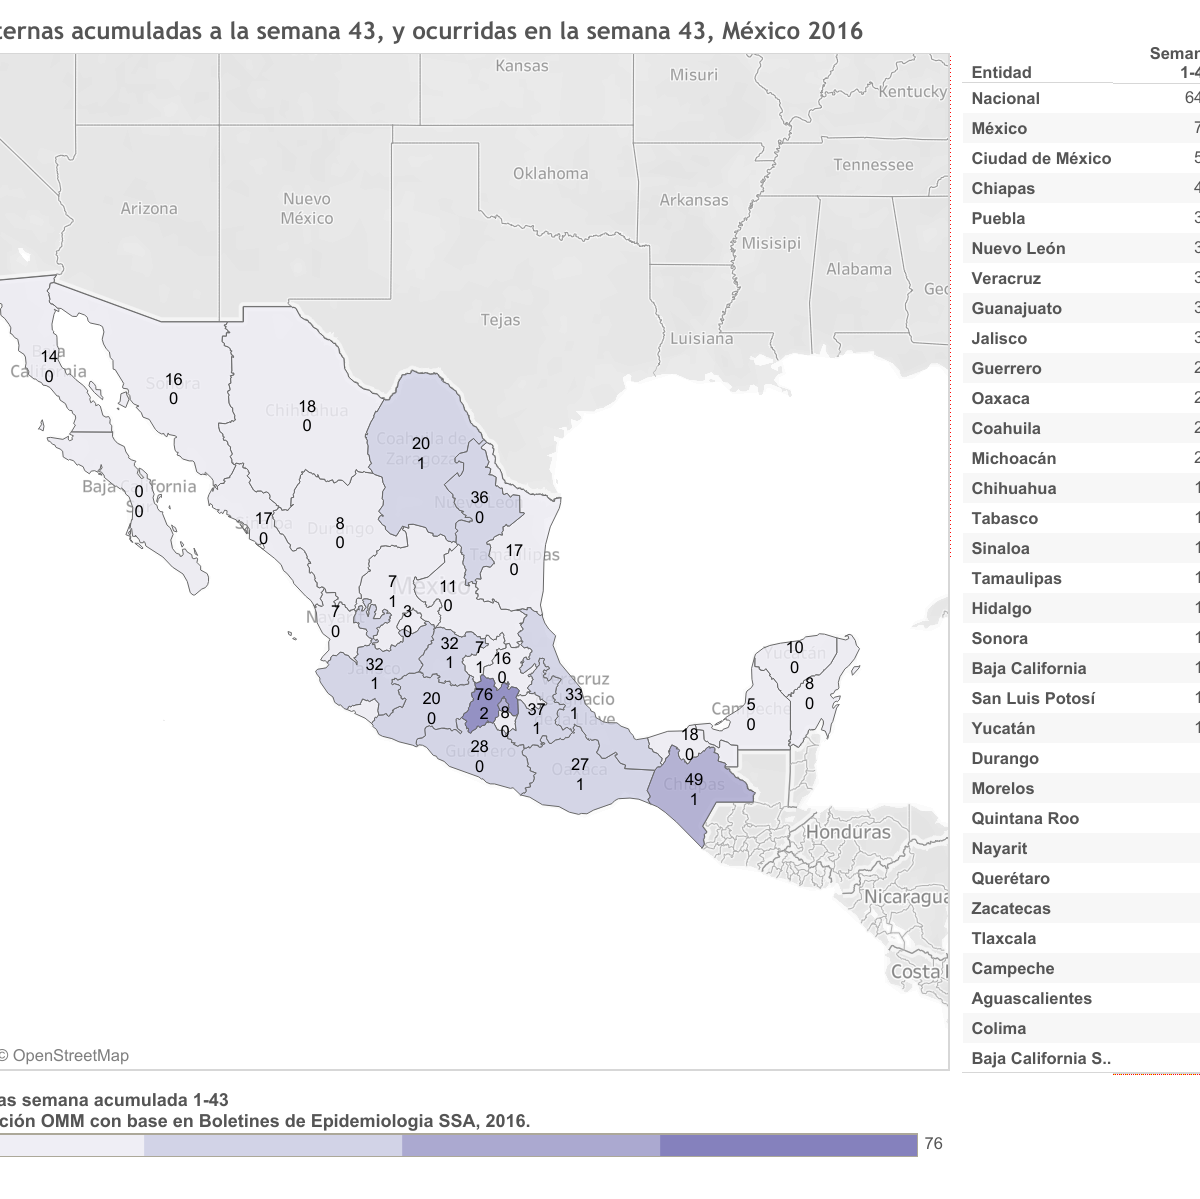Click the OpenStreetMap attribution link

[x=70, y=1055]
